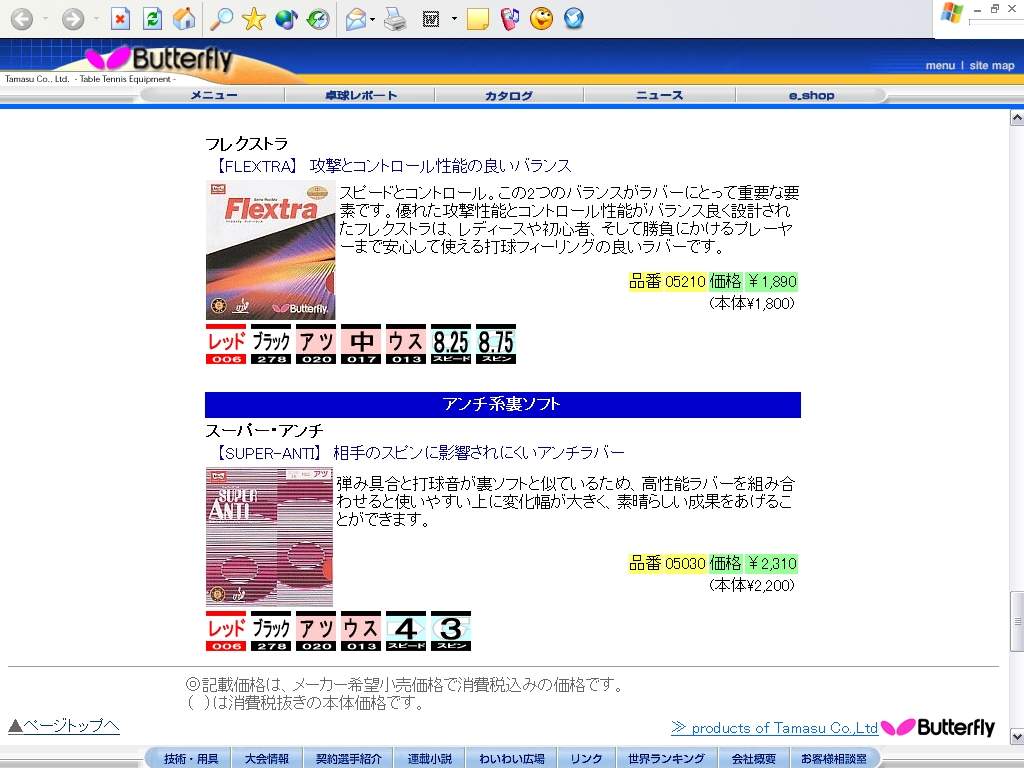The width and height of the screenshot is (1024, 768).
Task: Expand the Edit icon dropdown arrow
Action: coord(454,18)
